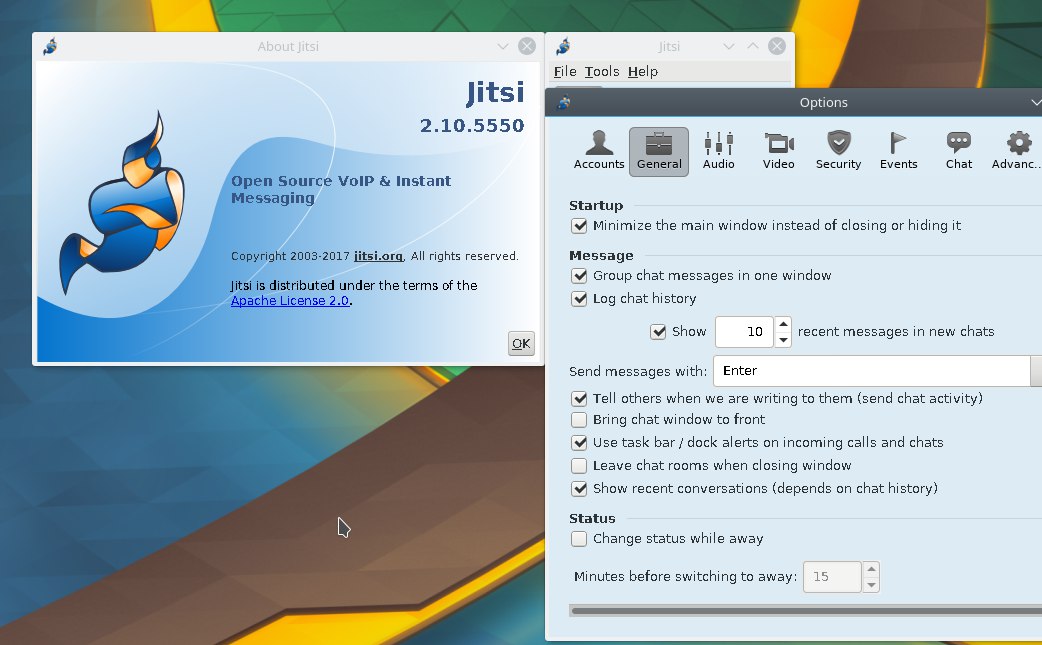Click Options window title bar chevron
The image size is (1042, 645).
pyautogui.click(x=1035, y=103)
